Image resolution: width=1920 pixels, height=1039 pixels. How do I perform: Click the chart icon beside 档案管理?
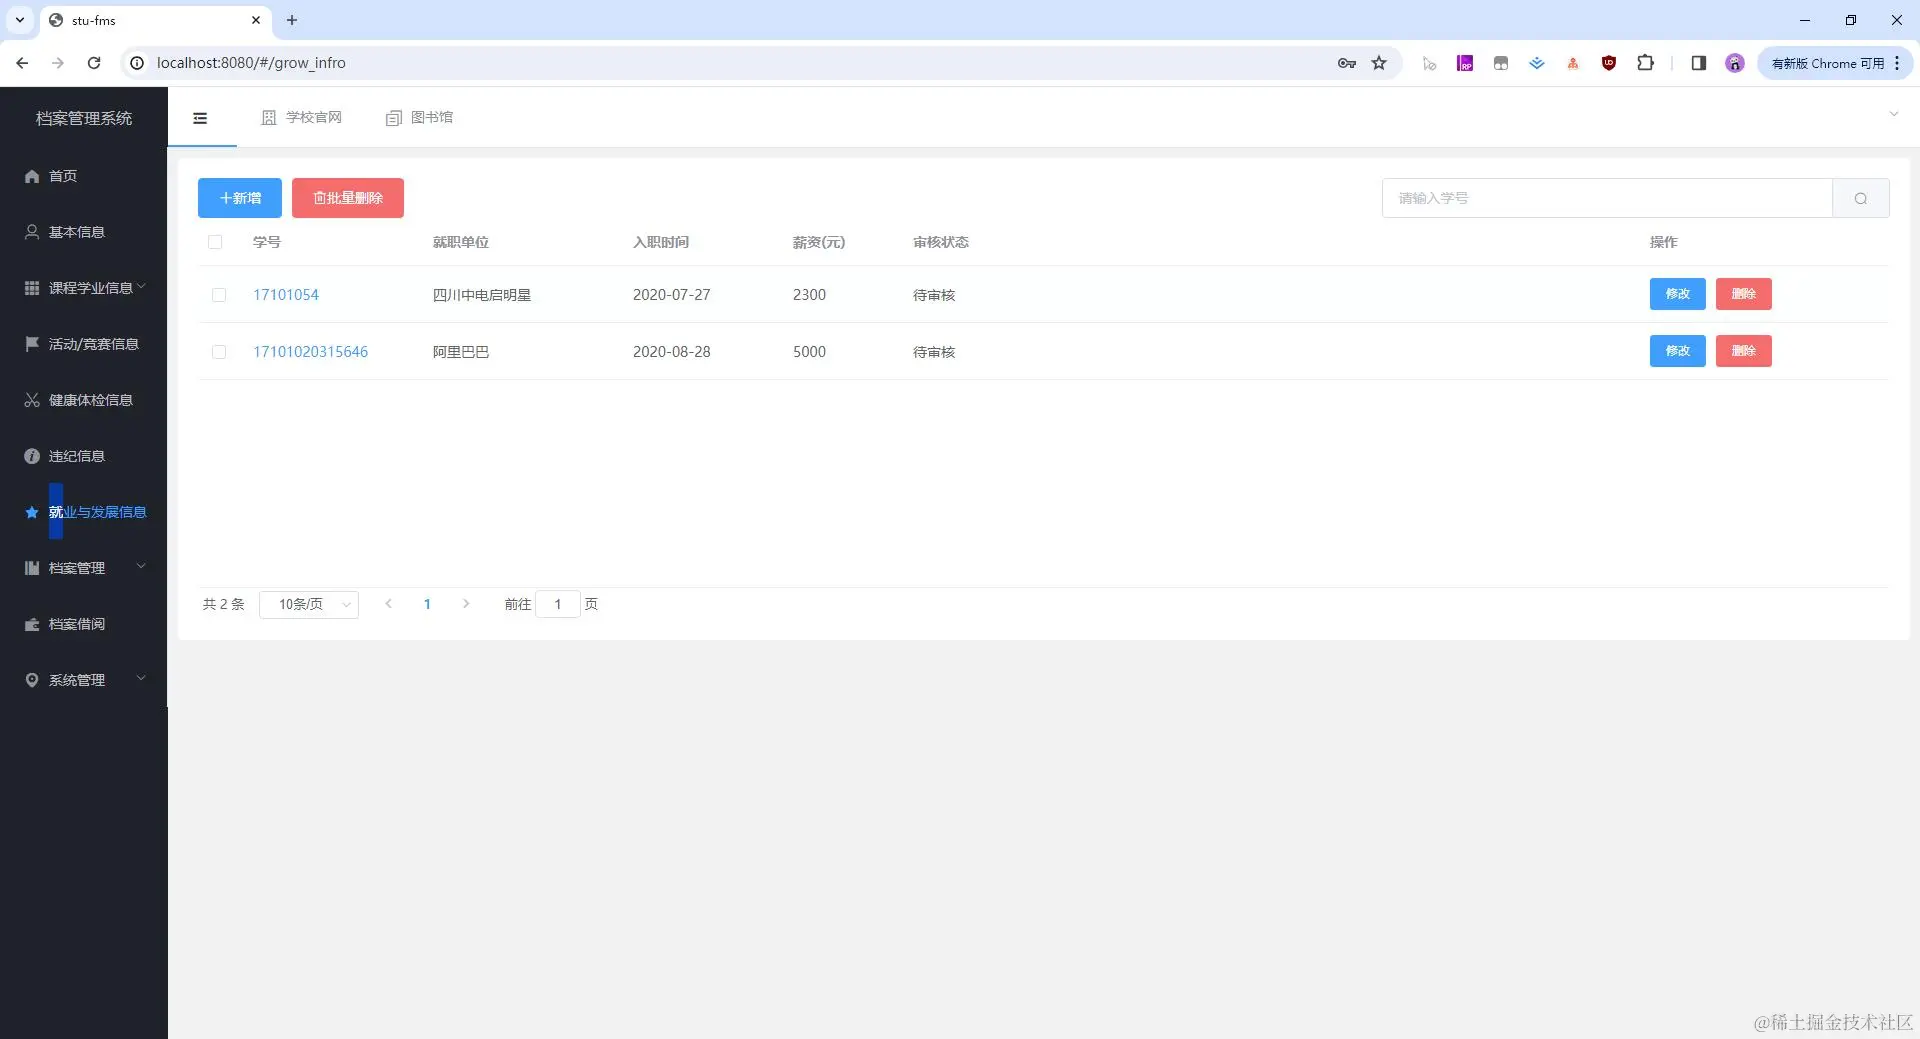point(32,568)
